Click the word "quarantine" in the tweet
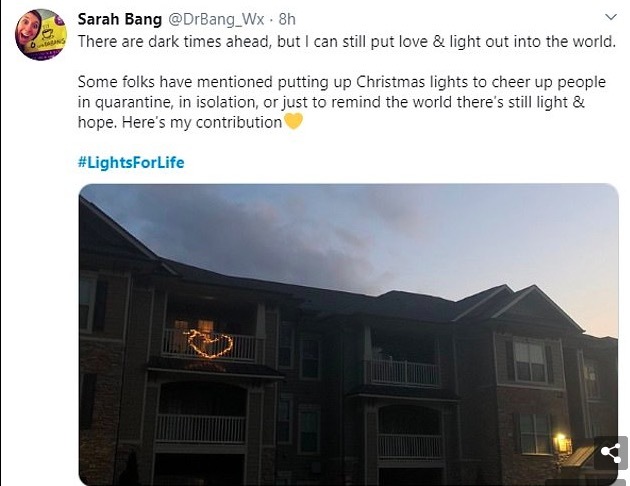This screenshot has width=630, height=486. 141,103
